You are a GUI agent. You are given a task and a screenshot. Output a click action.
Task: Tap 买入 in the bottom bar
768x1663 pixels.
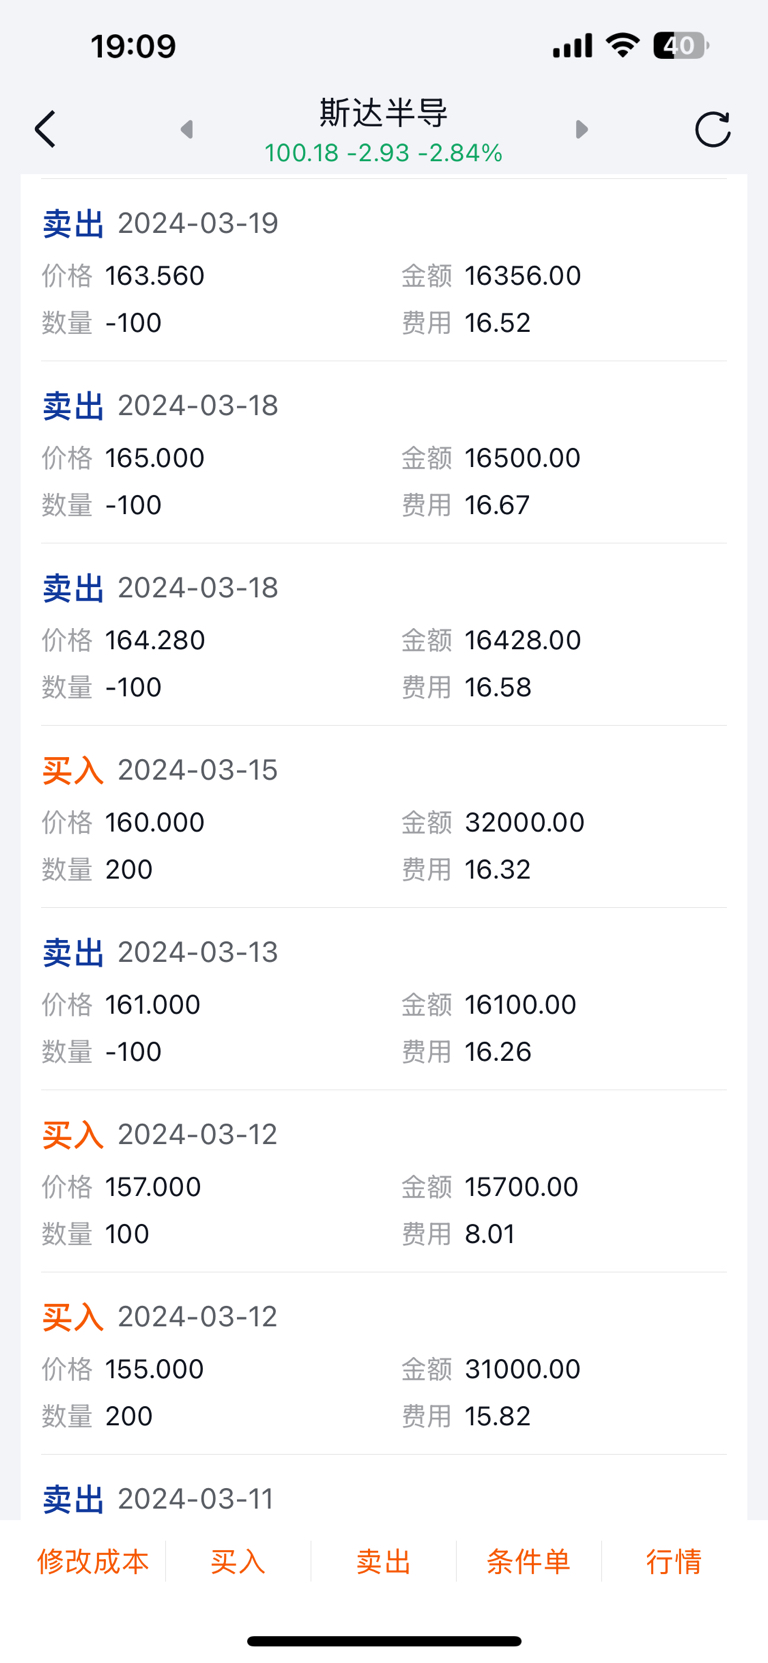238,1561
